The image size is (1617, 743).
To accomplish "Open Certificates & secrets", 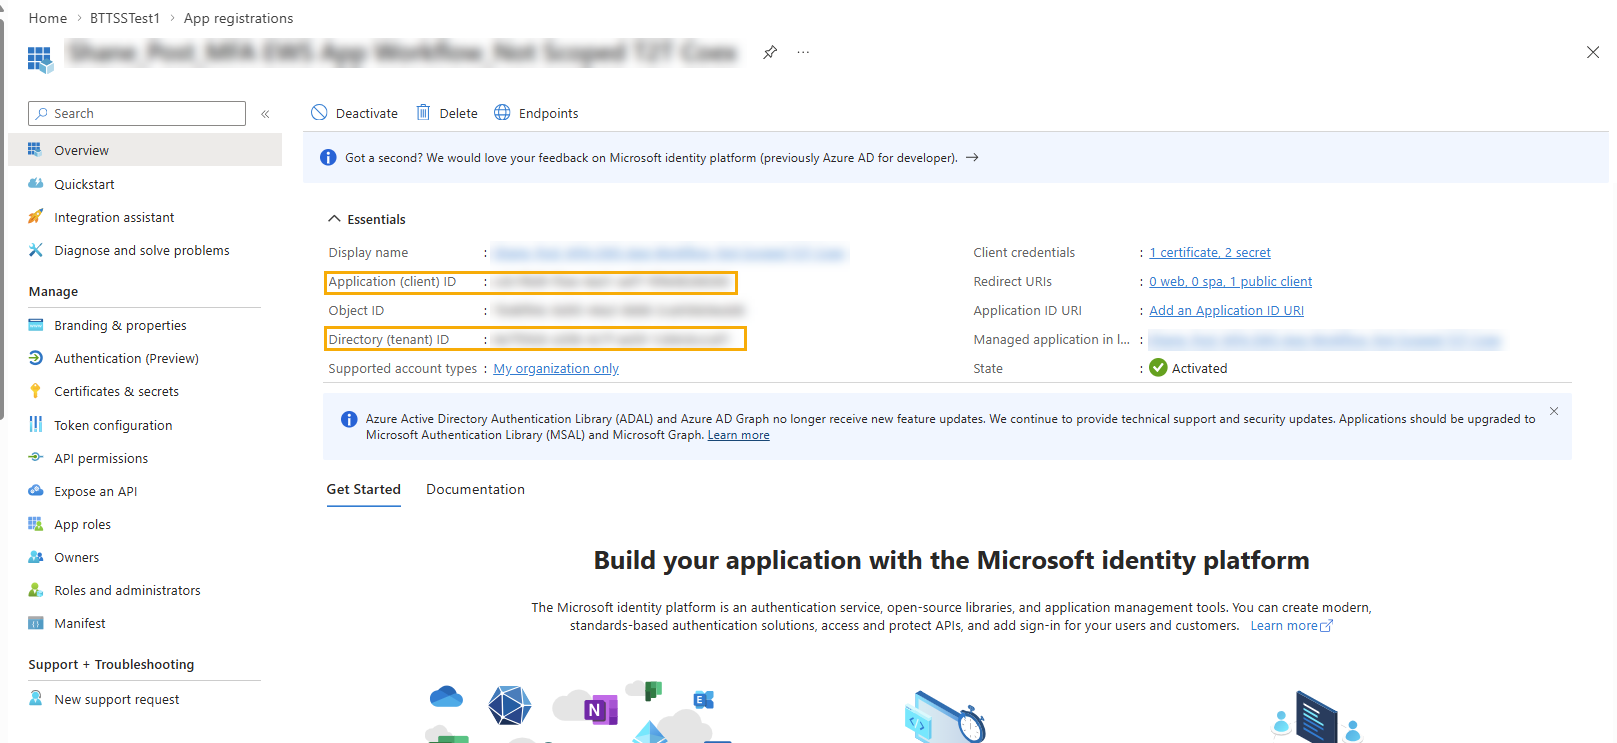I will (116, 391).
